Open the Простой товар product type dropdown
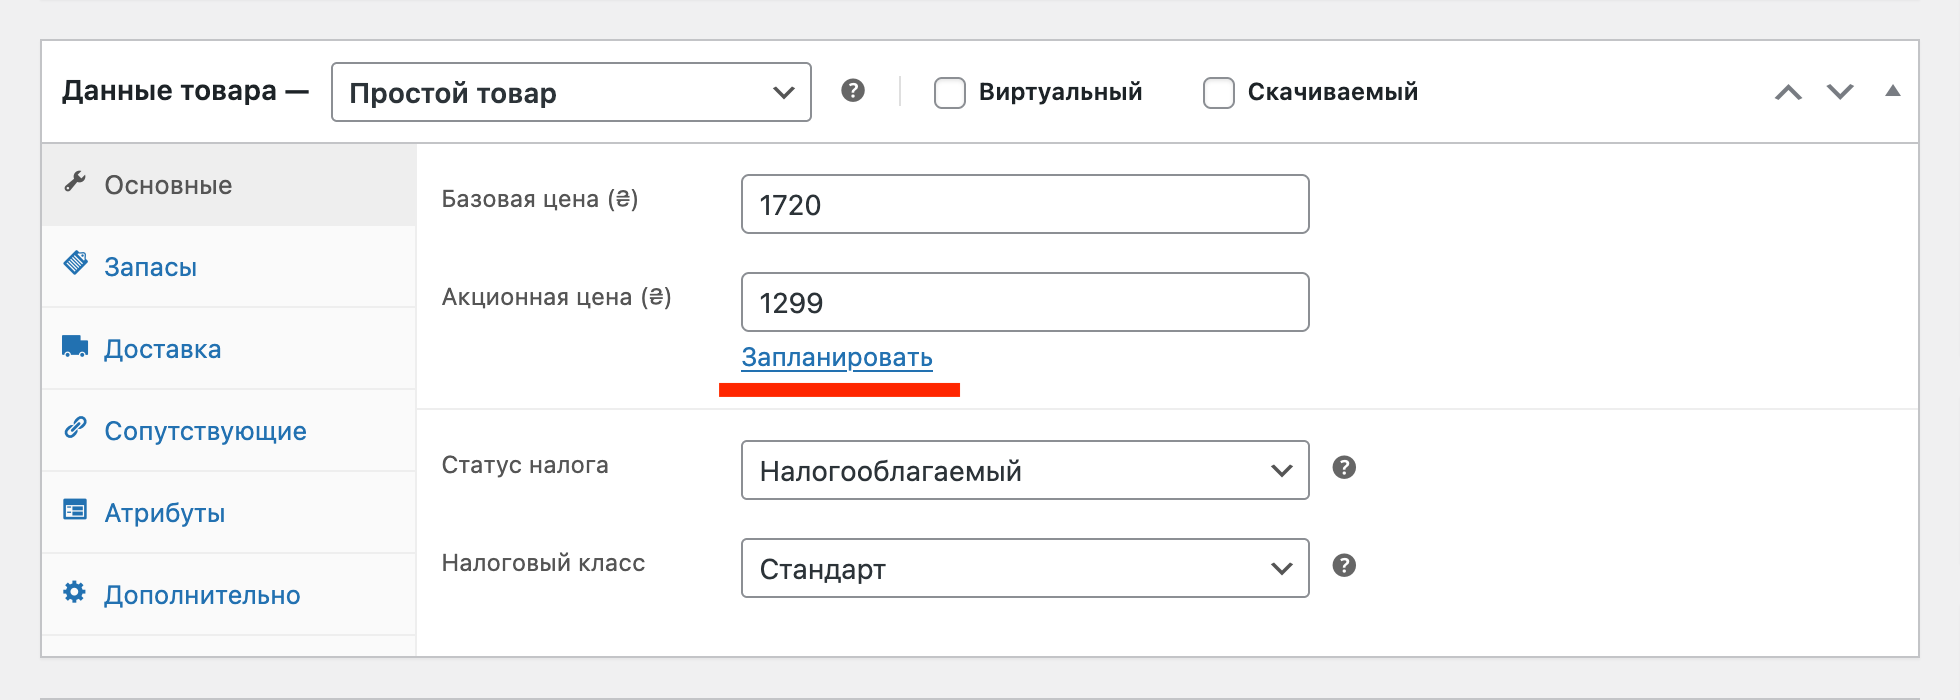Image resolution: width=1960 pixels, height=700 pixels. coord(571,92)
